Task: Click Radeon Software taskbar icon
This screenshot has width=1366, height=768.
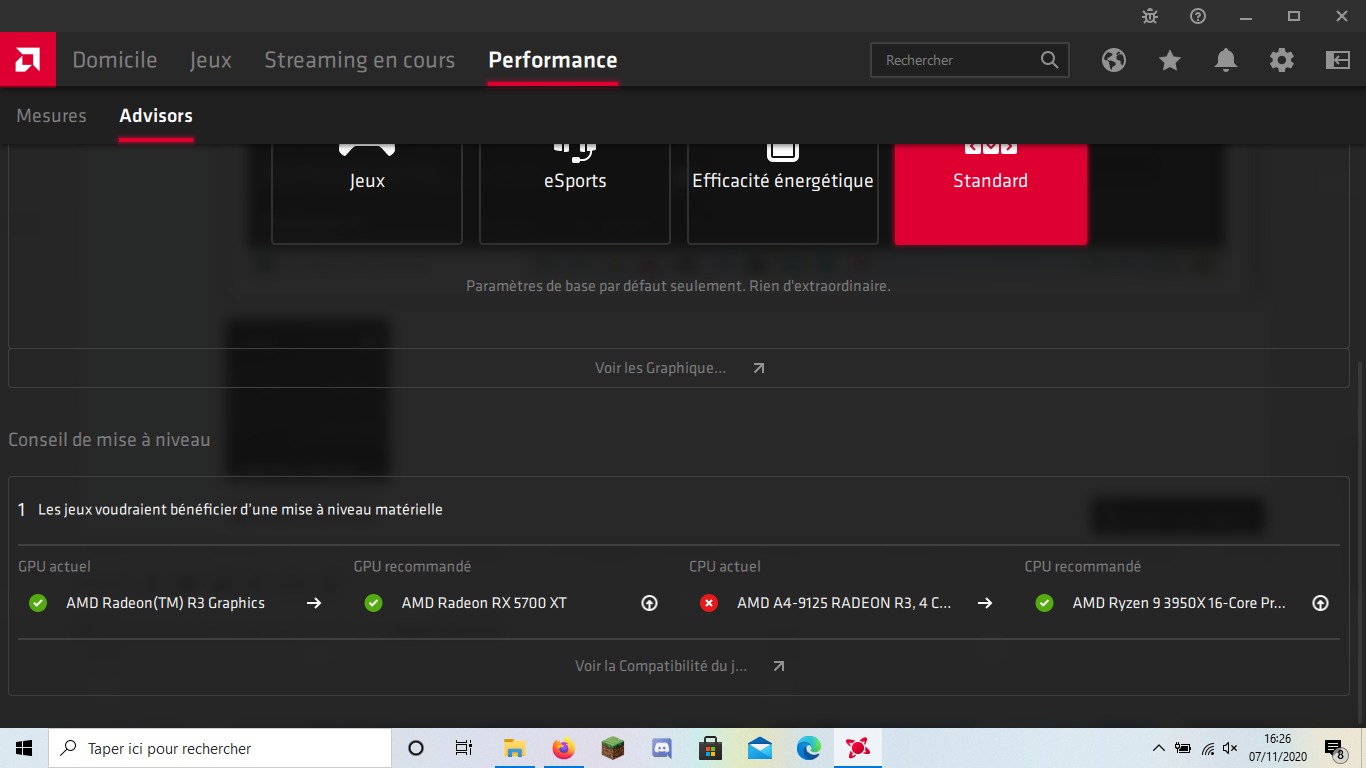Action: point(857,748)
